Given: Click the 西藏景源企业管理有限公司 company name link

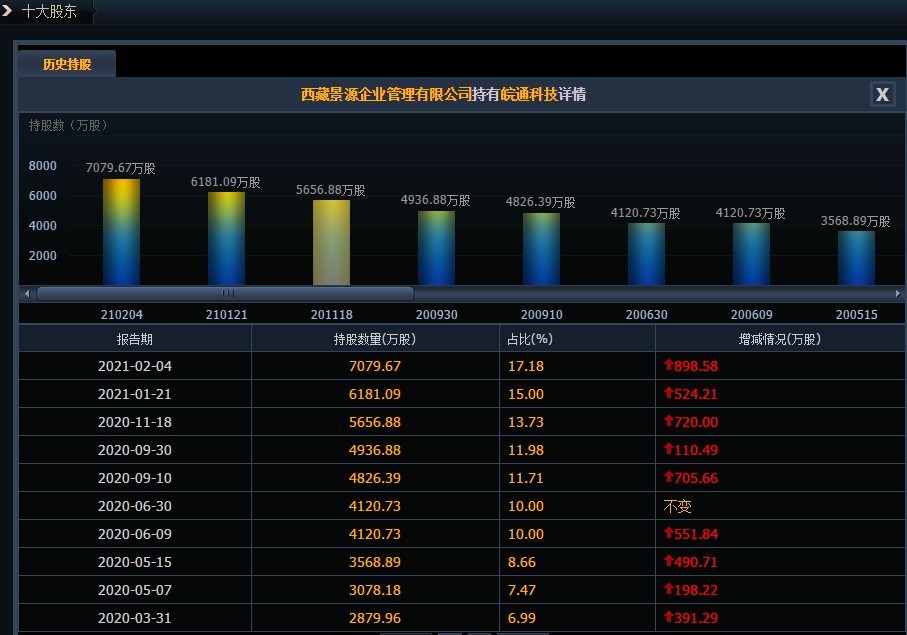Looking at the screenshot, I should point(386,94).
